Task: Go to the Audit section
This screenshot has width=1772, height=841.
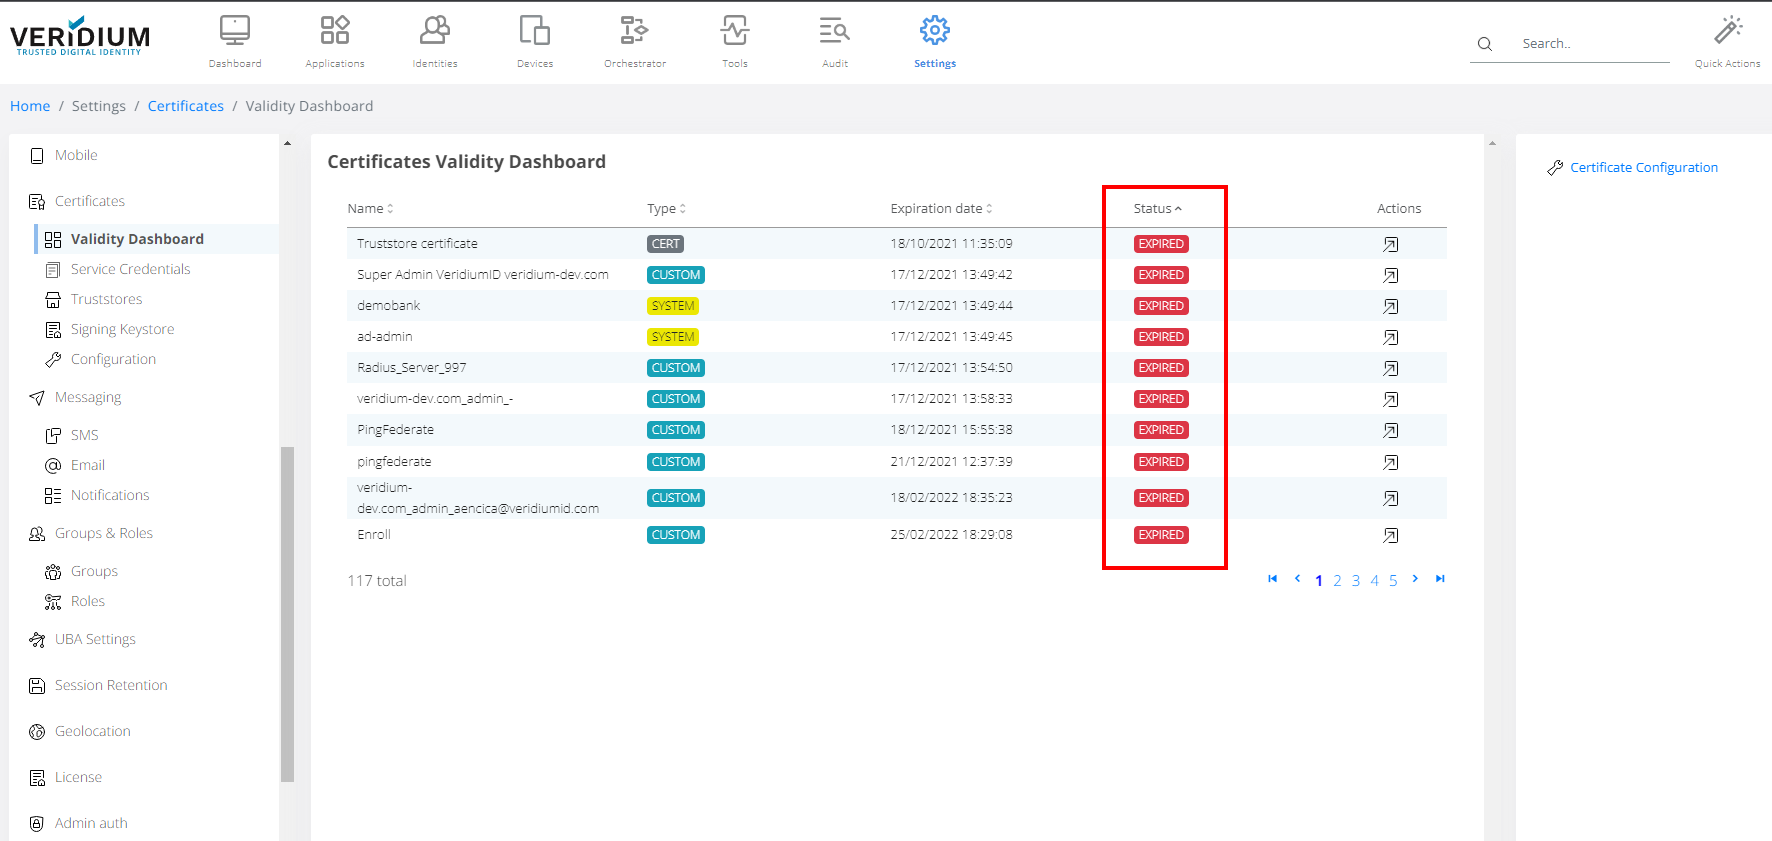Action: pyautogui.click(x=834, y=32)
